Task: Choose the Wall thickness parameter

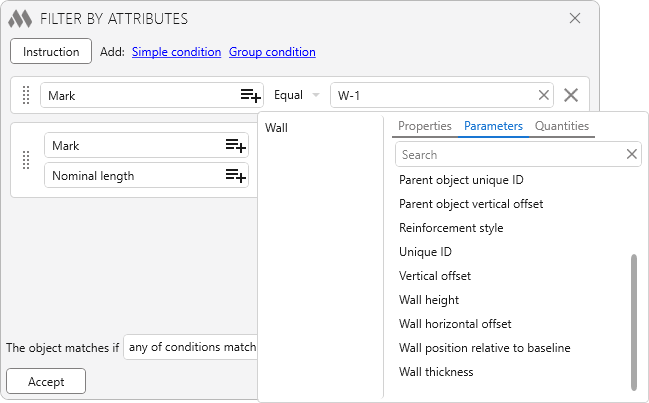Action: (436, 372)
